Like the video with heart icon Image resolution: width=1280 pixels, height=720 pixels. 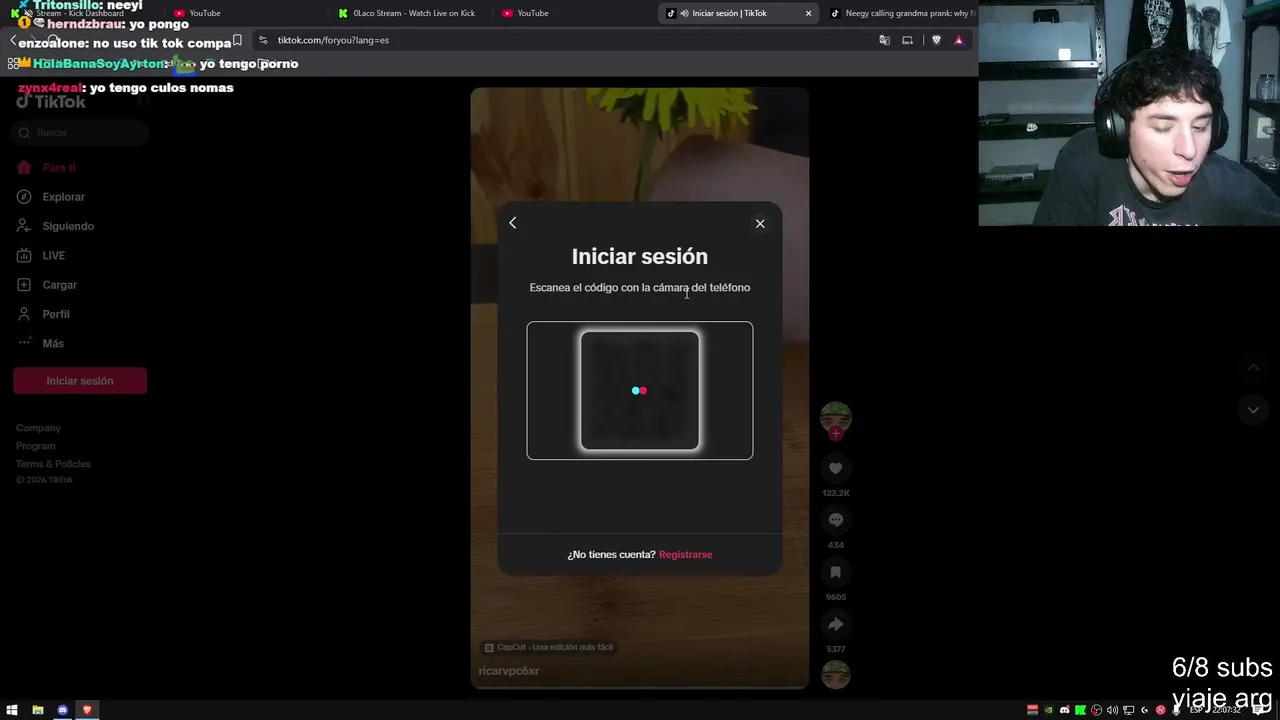tap(836, 468)
